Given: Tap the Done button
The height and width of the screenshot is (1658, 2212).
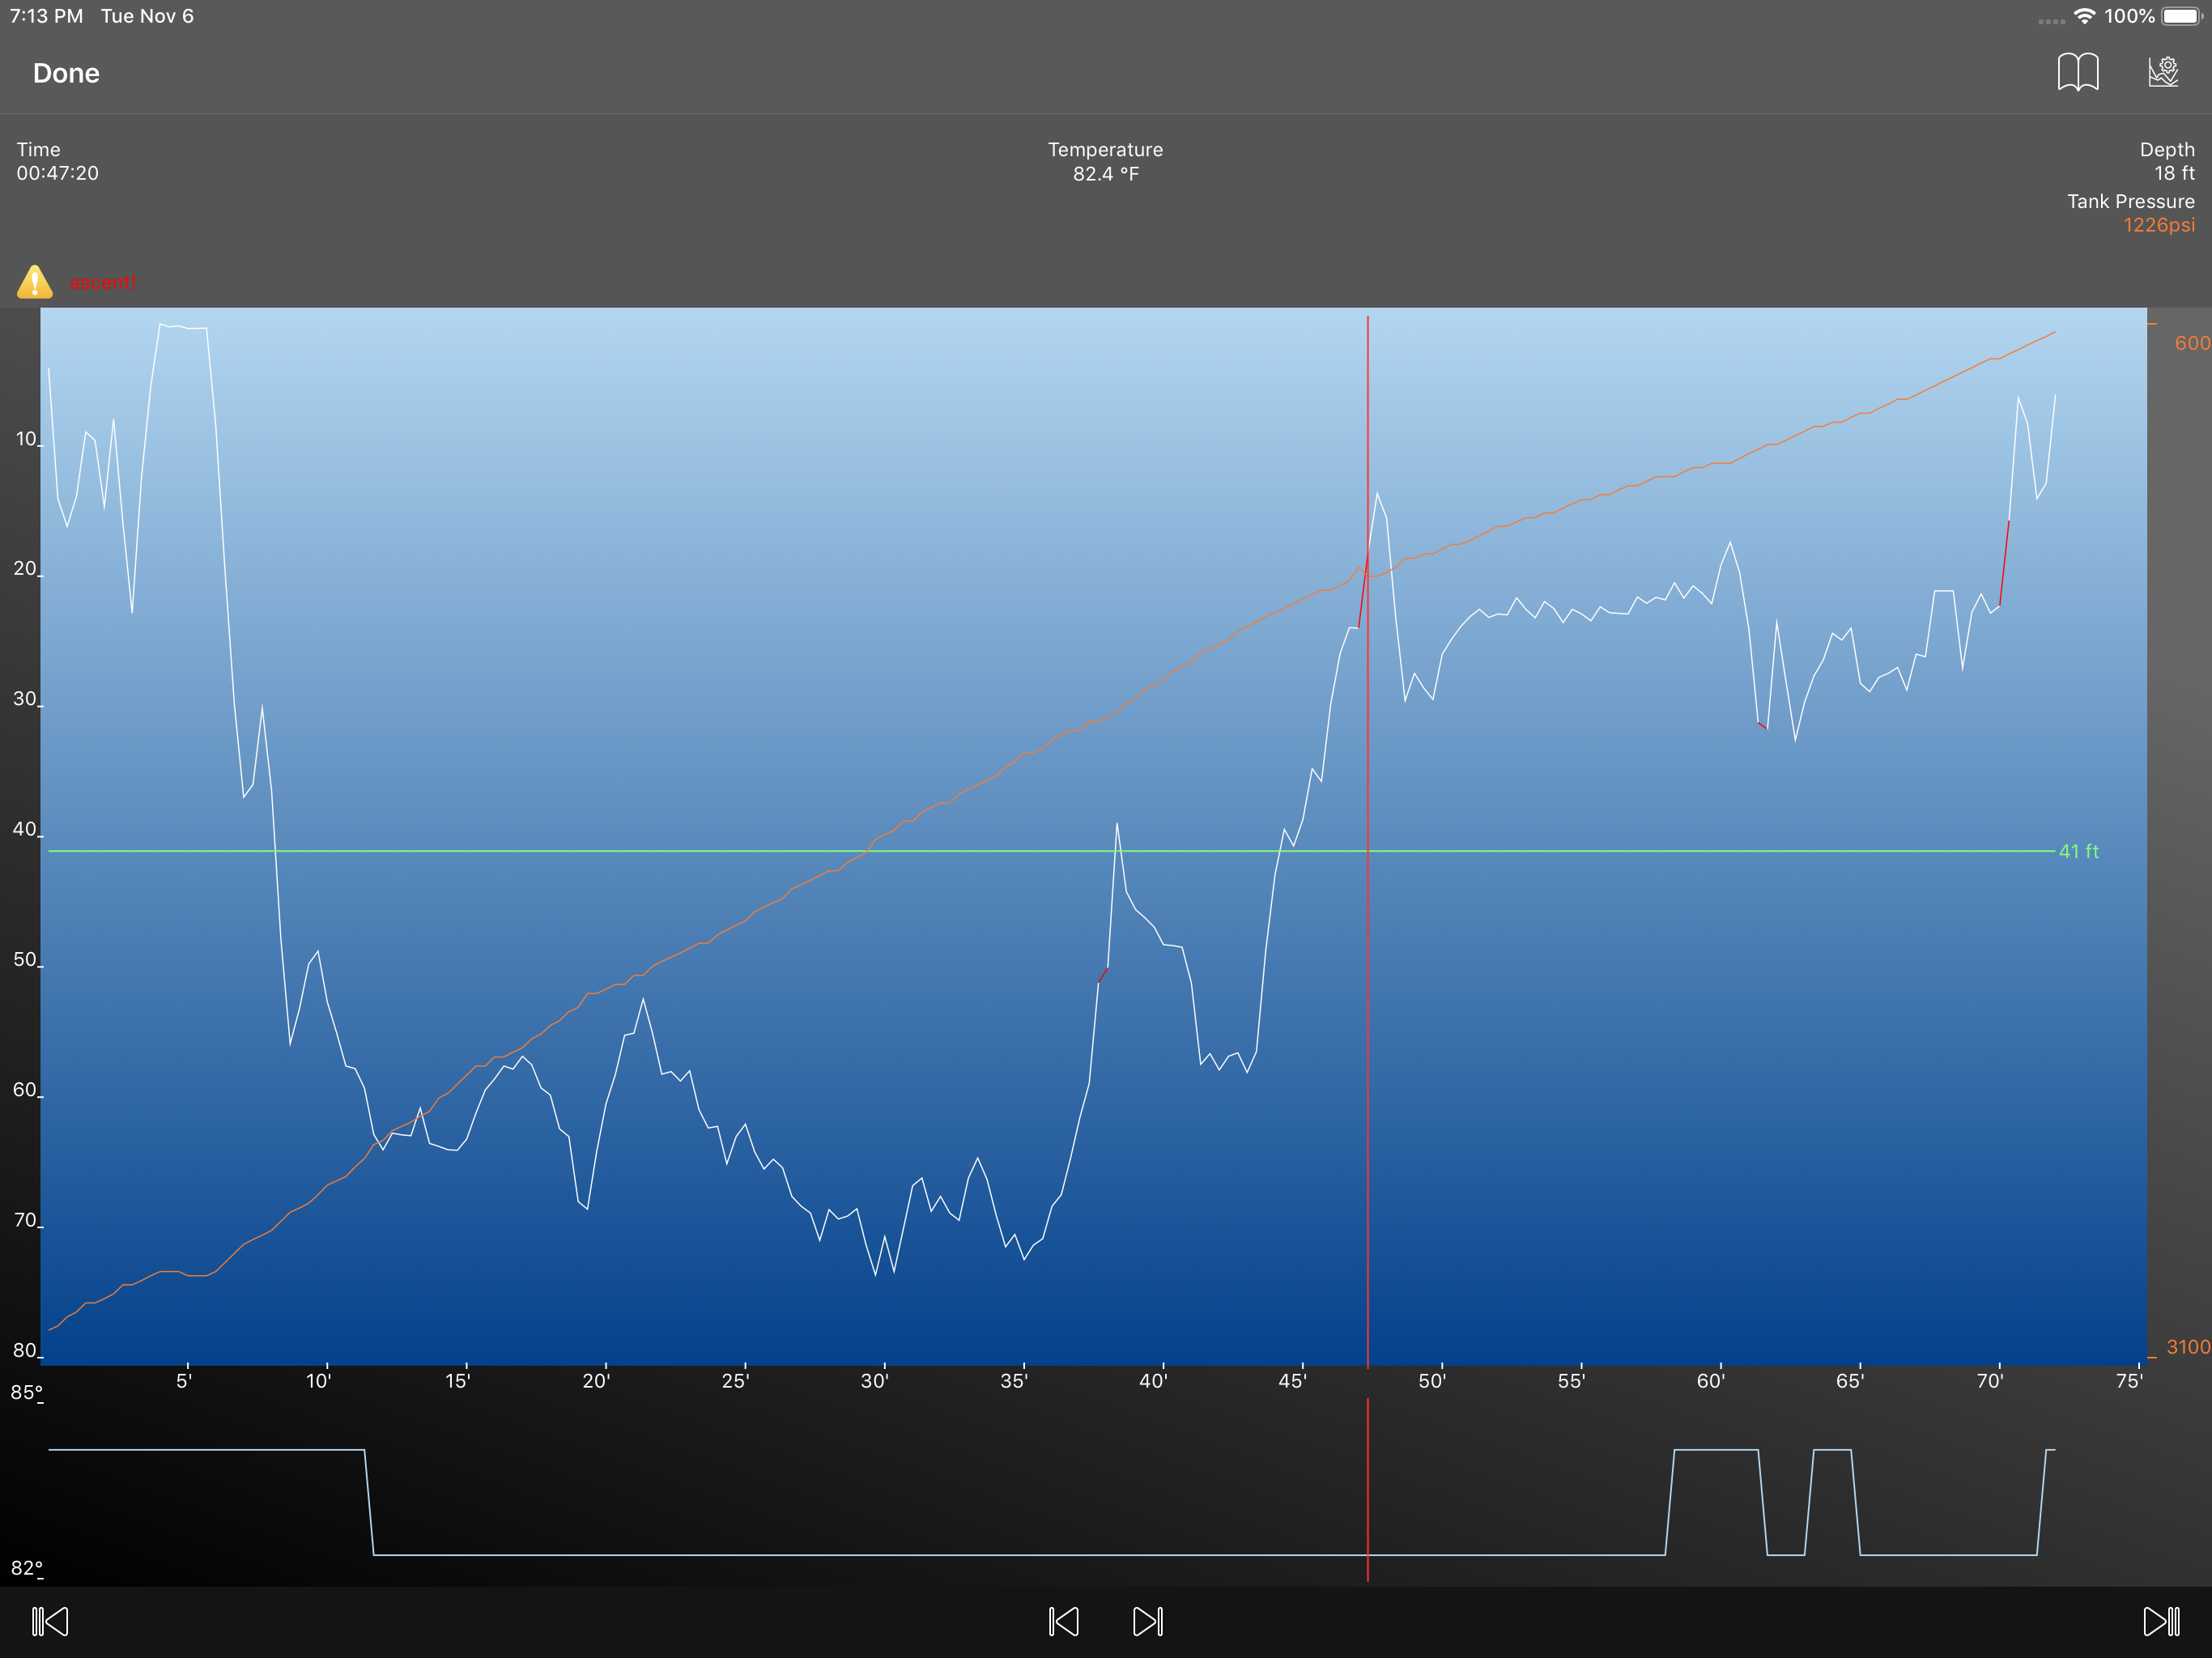Looking at the screenshot, I should point(66,73).
